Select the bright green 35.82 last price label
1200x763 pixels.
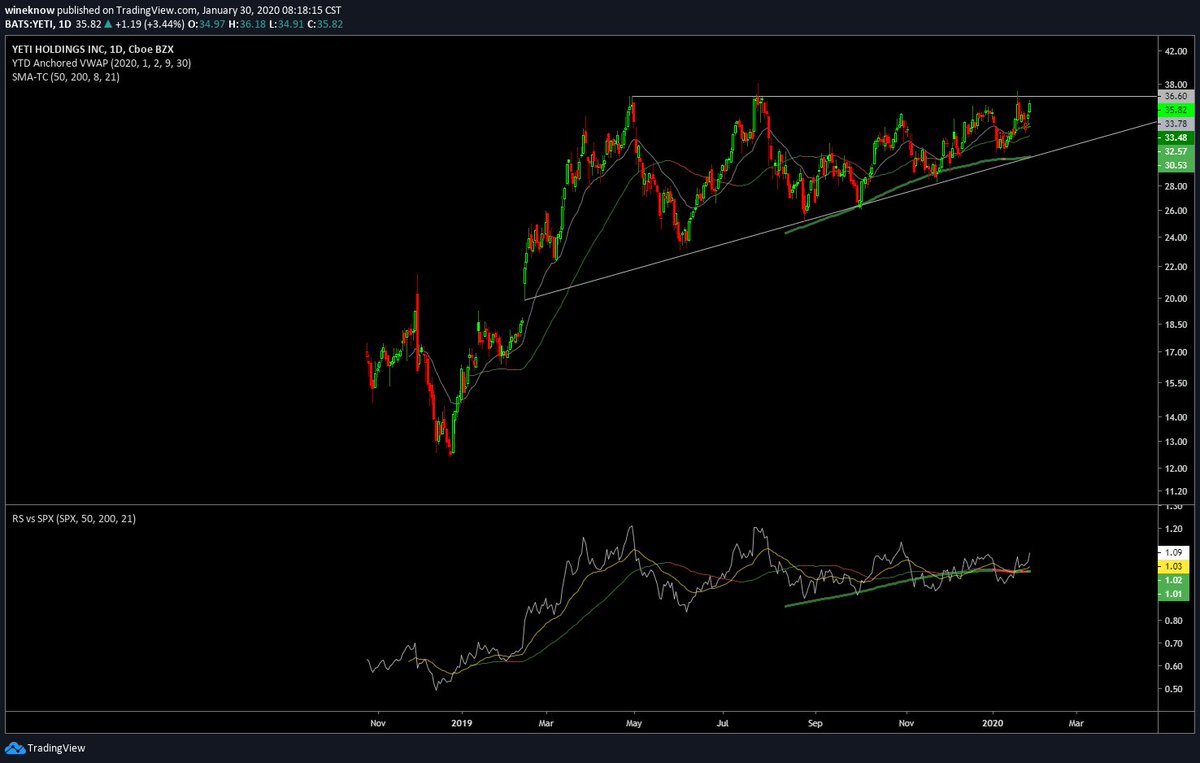[1174, 110]
